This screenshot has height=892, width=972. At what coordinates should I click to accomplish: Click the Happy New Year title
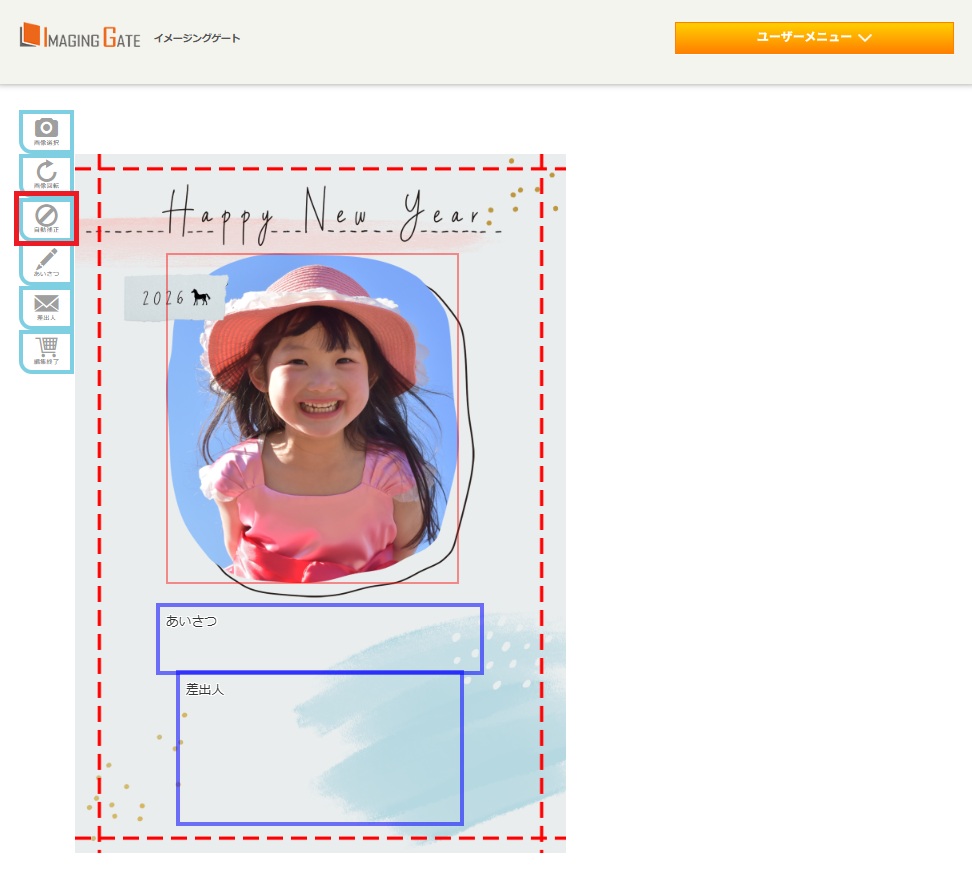coord(322,213)
